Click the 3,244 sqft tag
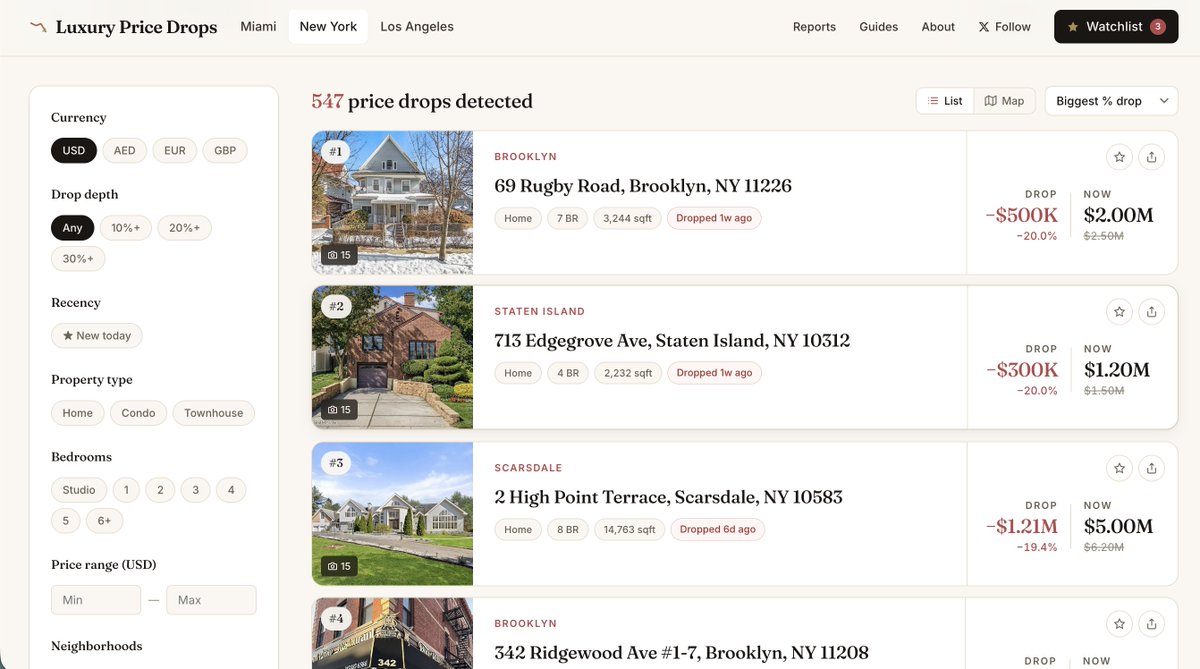1200x669 pixels. [628, 218]
